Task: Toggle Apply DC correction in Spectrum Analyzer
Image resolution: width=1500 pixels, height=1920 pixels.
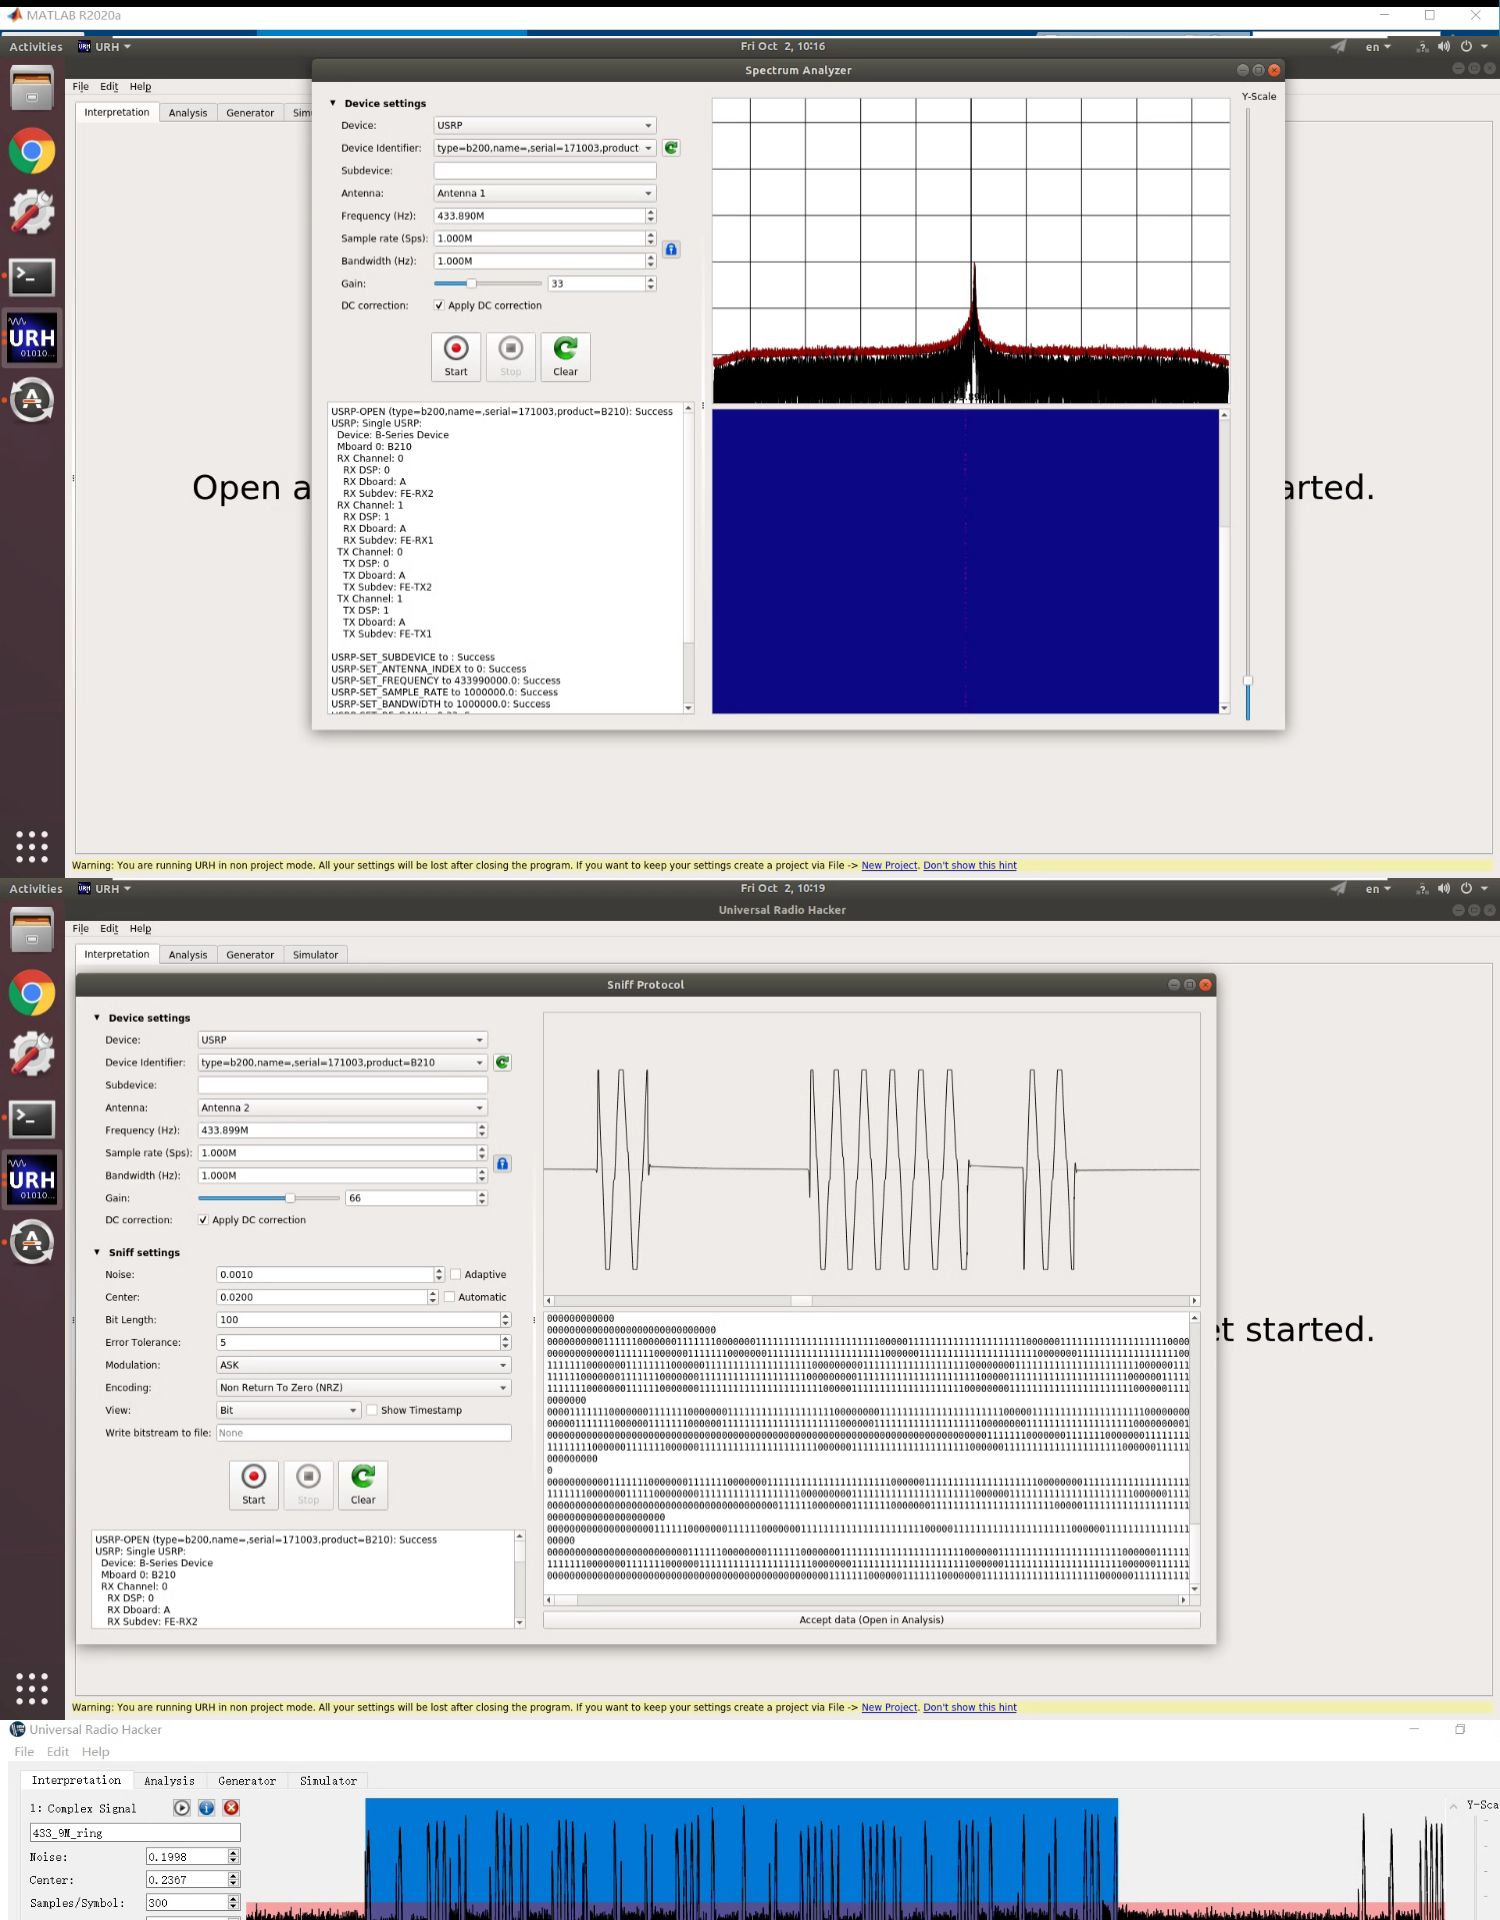Action: pos(439,306)
